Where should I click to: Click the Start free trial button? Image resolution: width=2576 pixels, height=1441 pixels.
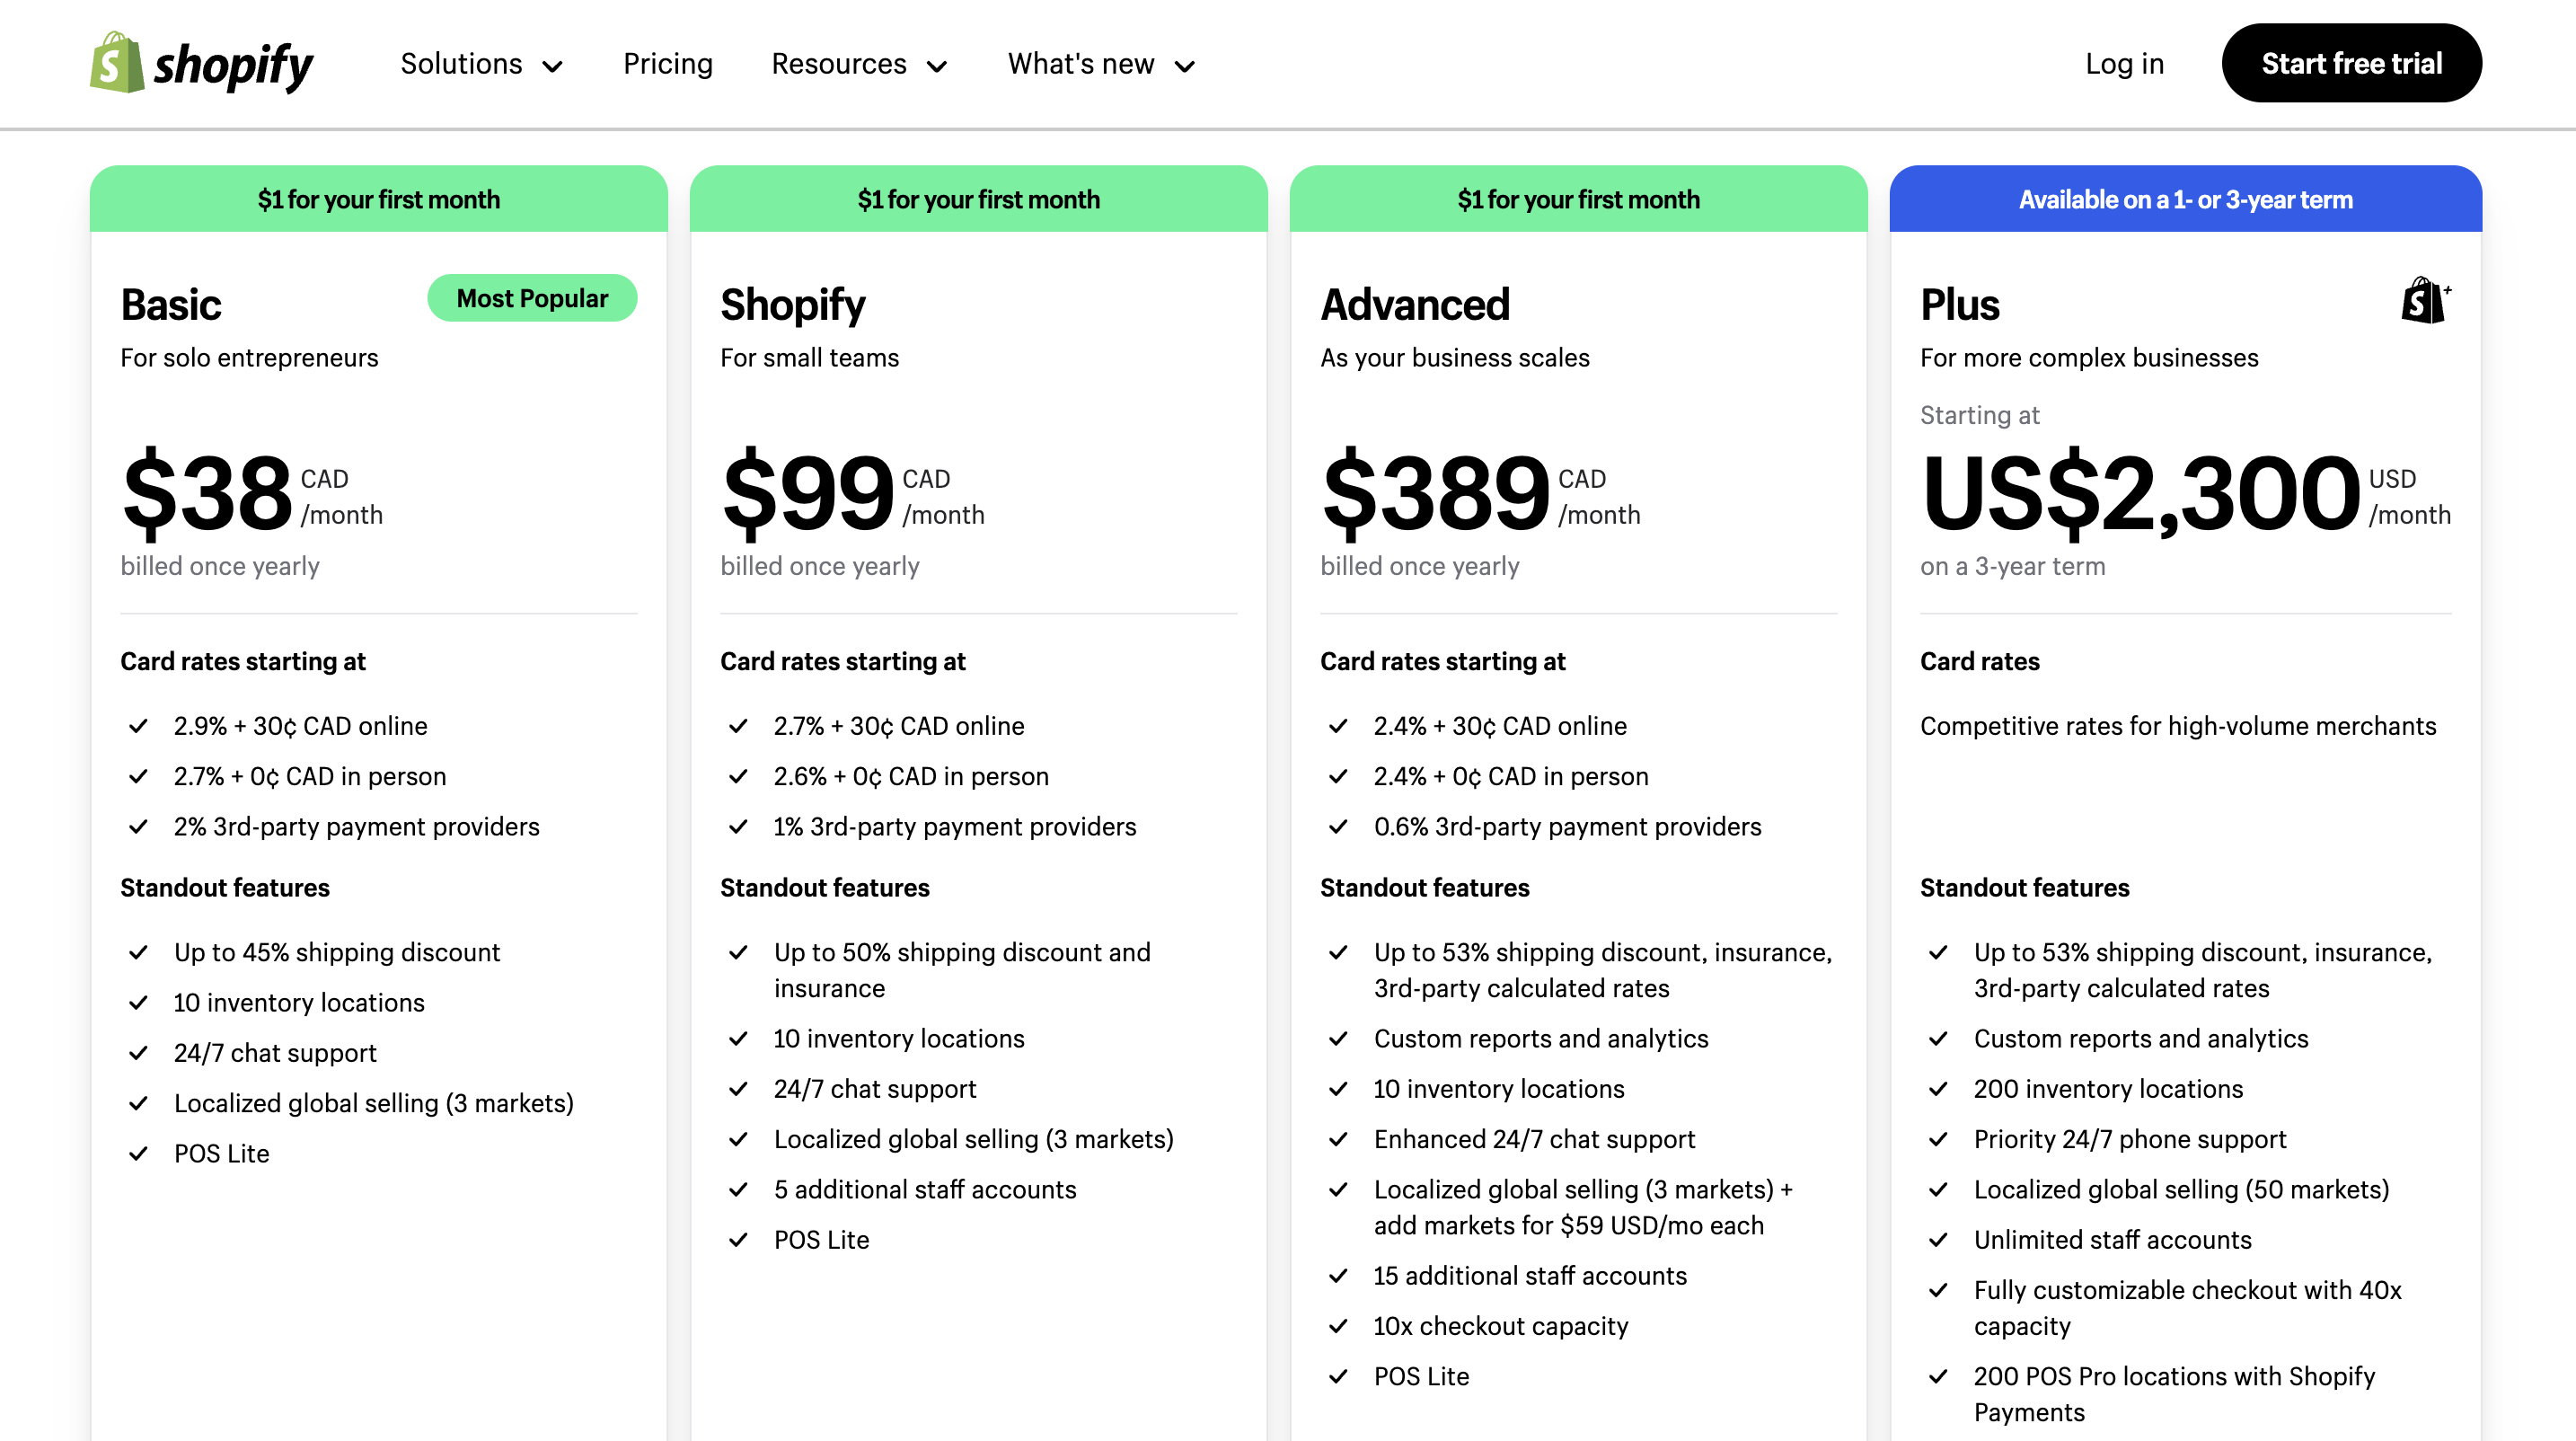(x=2352, y=63)
